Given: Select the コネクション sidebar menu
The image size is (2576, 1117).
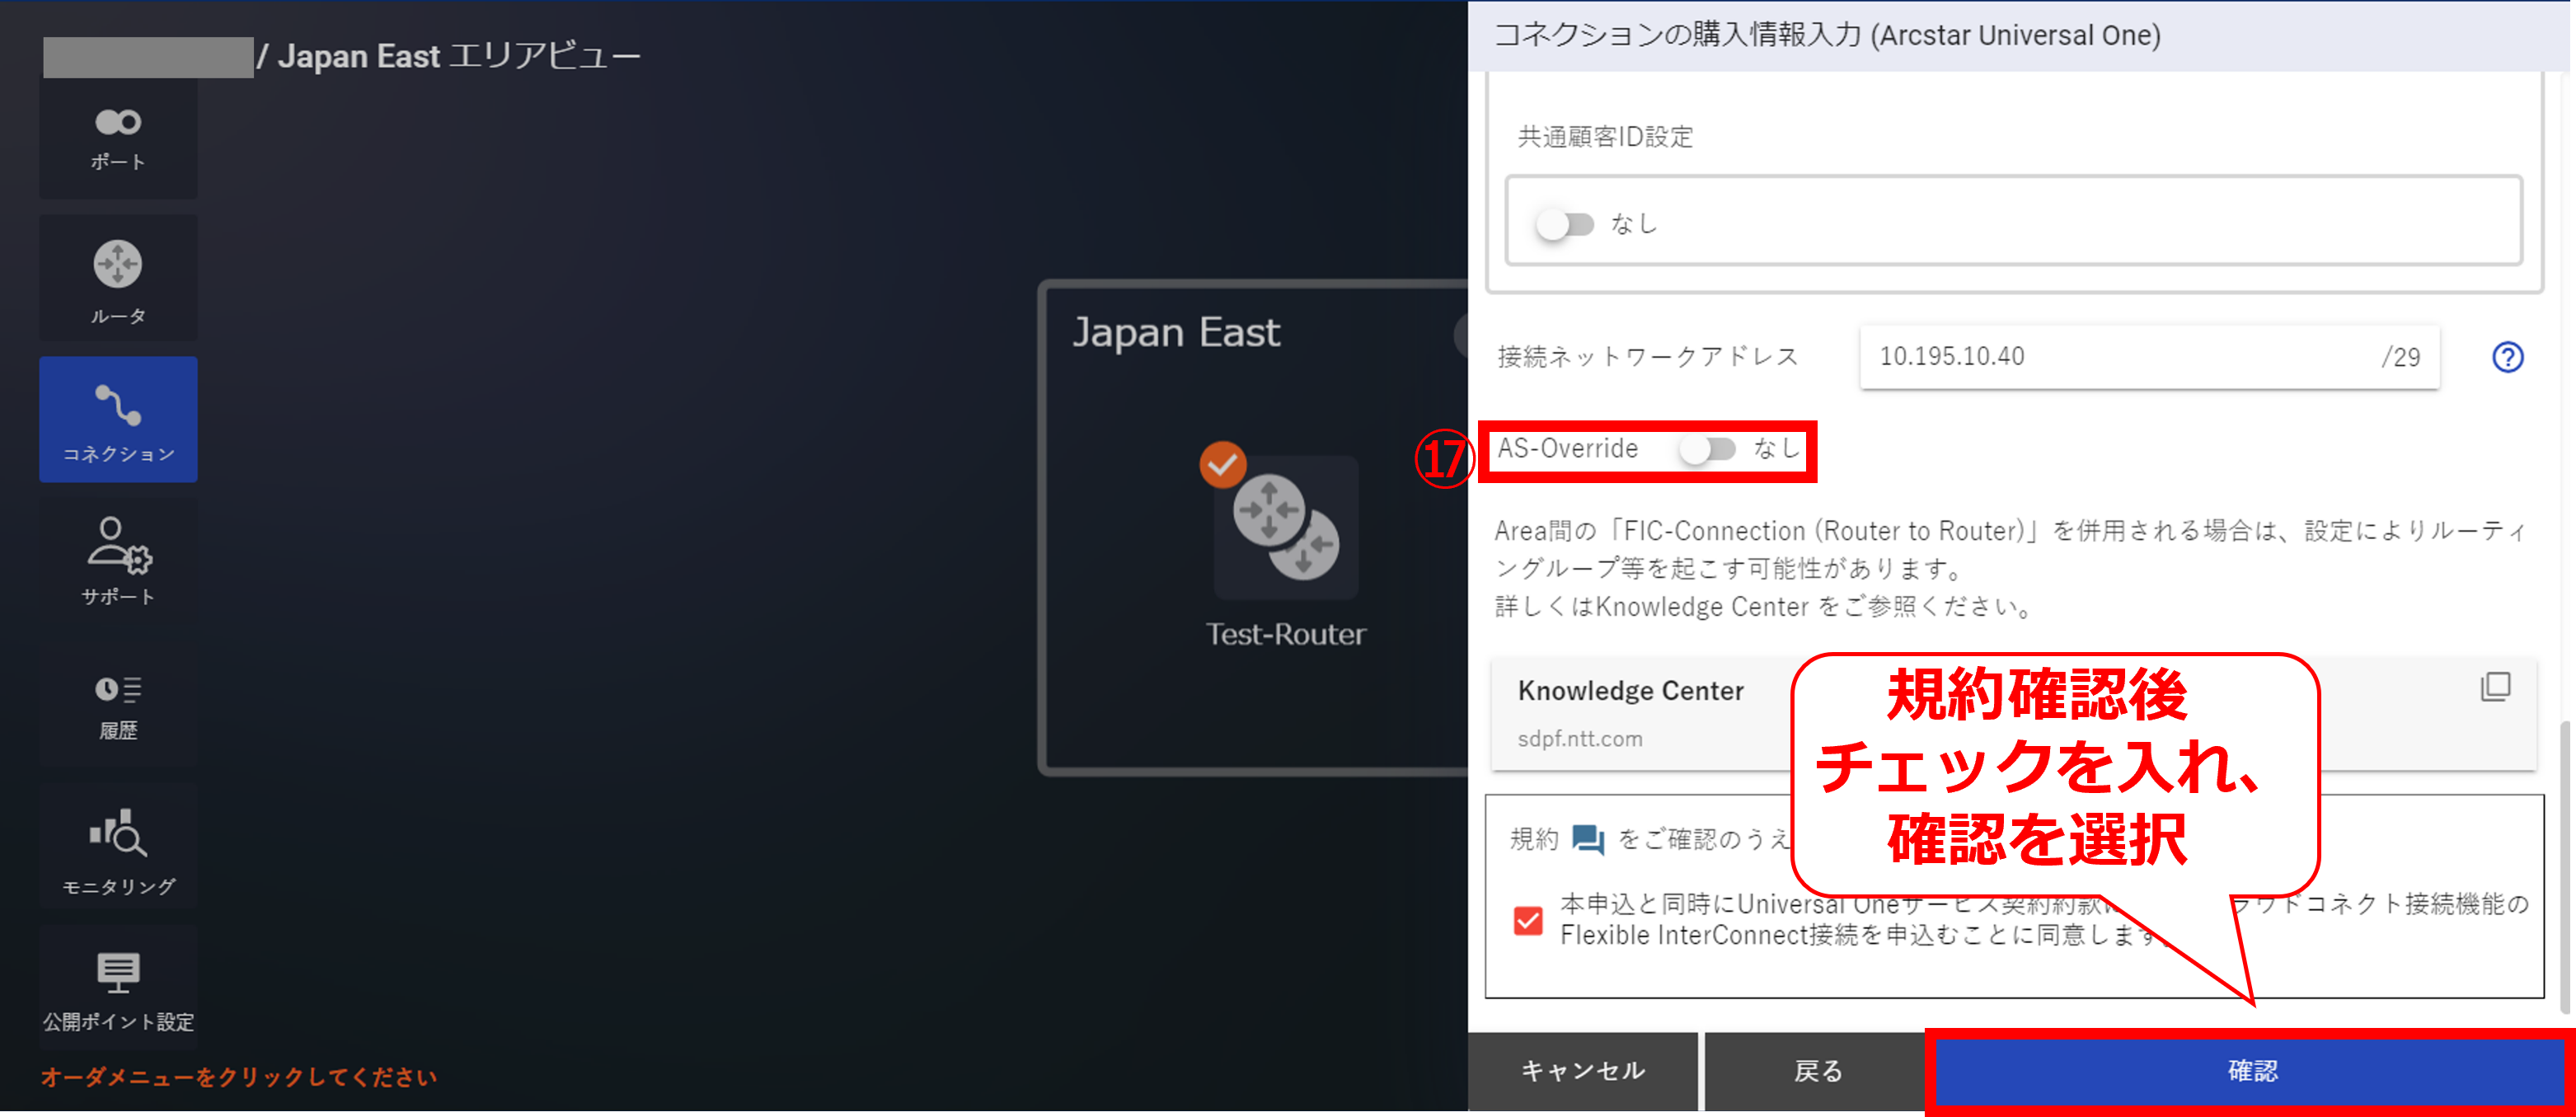Looking at the screenshot, I should [x=118, y=420].
